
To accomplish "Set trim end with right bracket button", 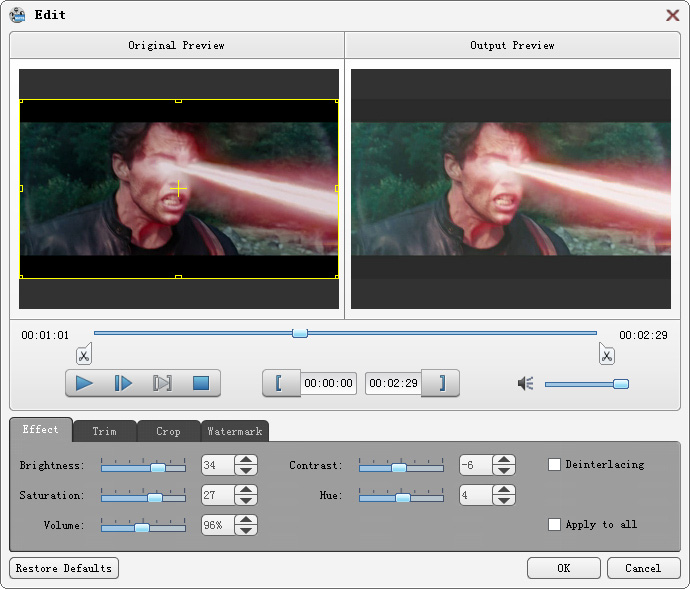I will pos(440,383).
